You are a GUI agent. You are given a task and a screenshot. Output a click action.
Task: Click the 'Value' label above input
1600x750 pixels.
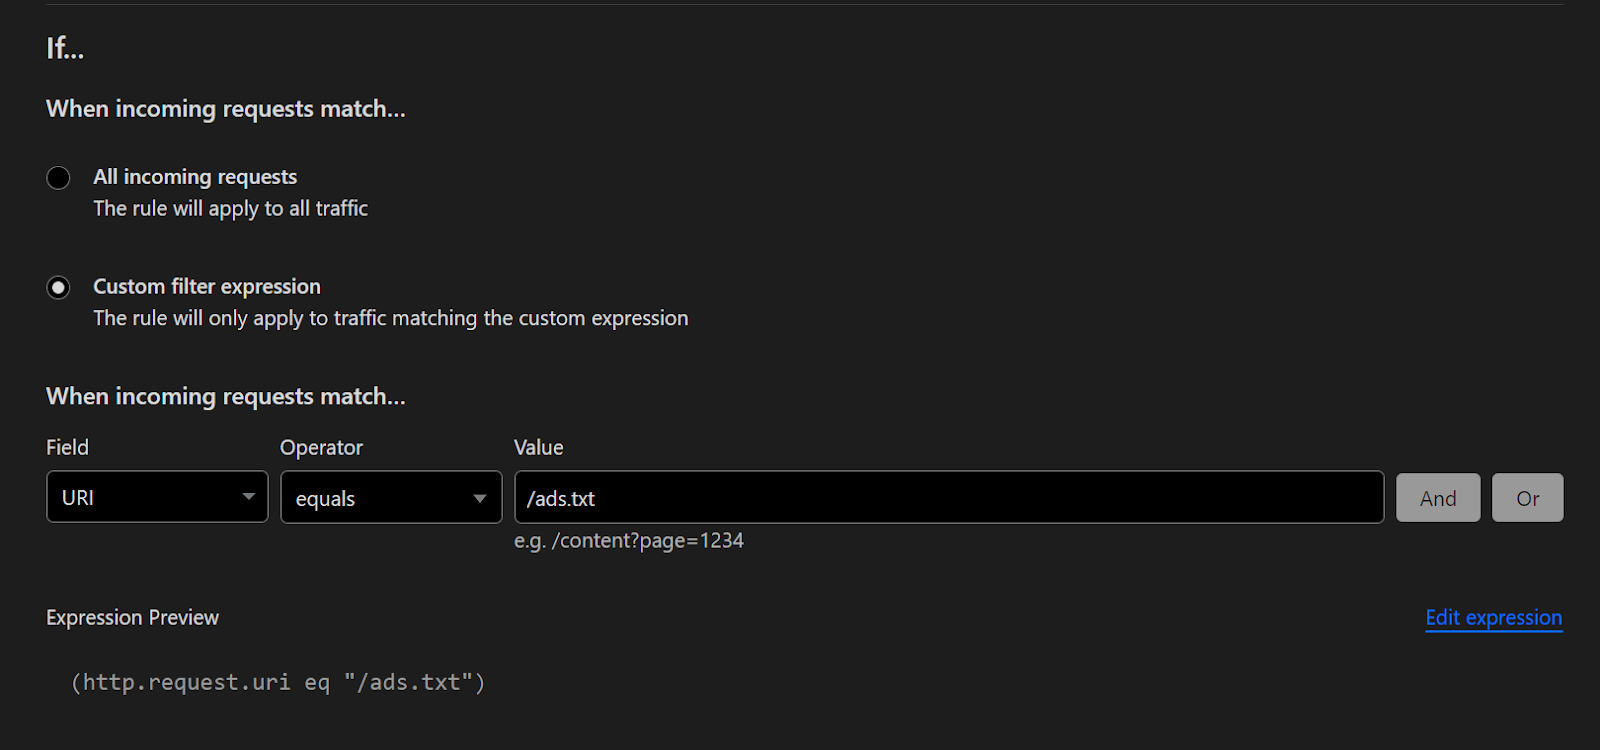[x=539, y=448]
